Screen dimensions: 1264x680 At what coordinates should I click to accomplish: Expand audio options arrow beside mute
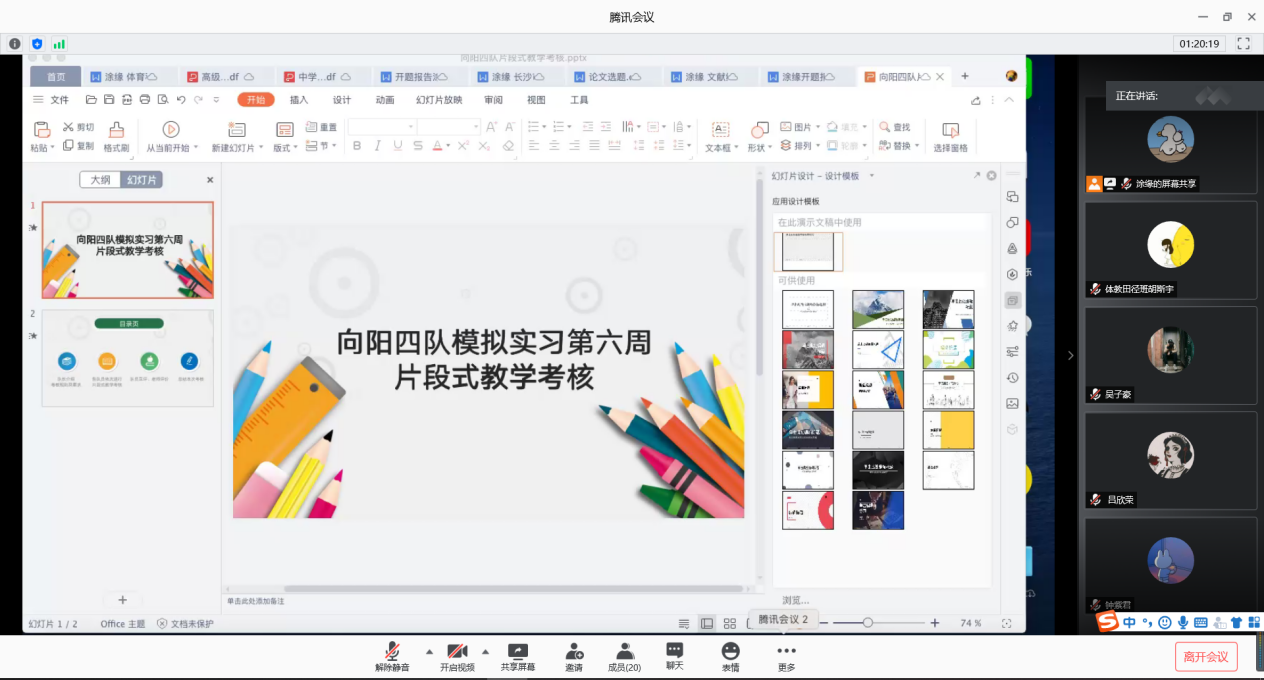click(x=429, y=650)
